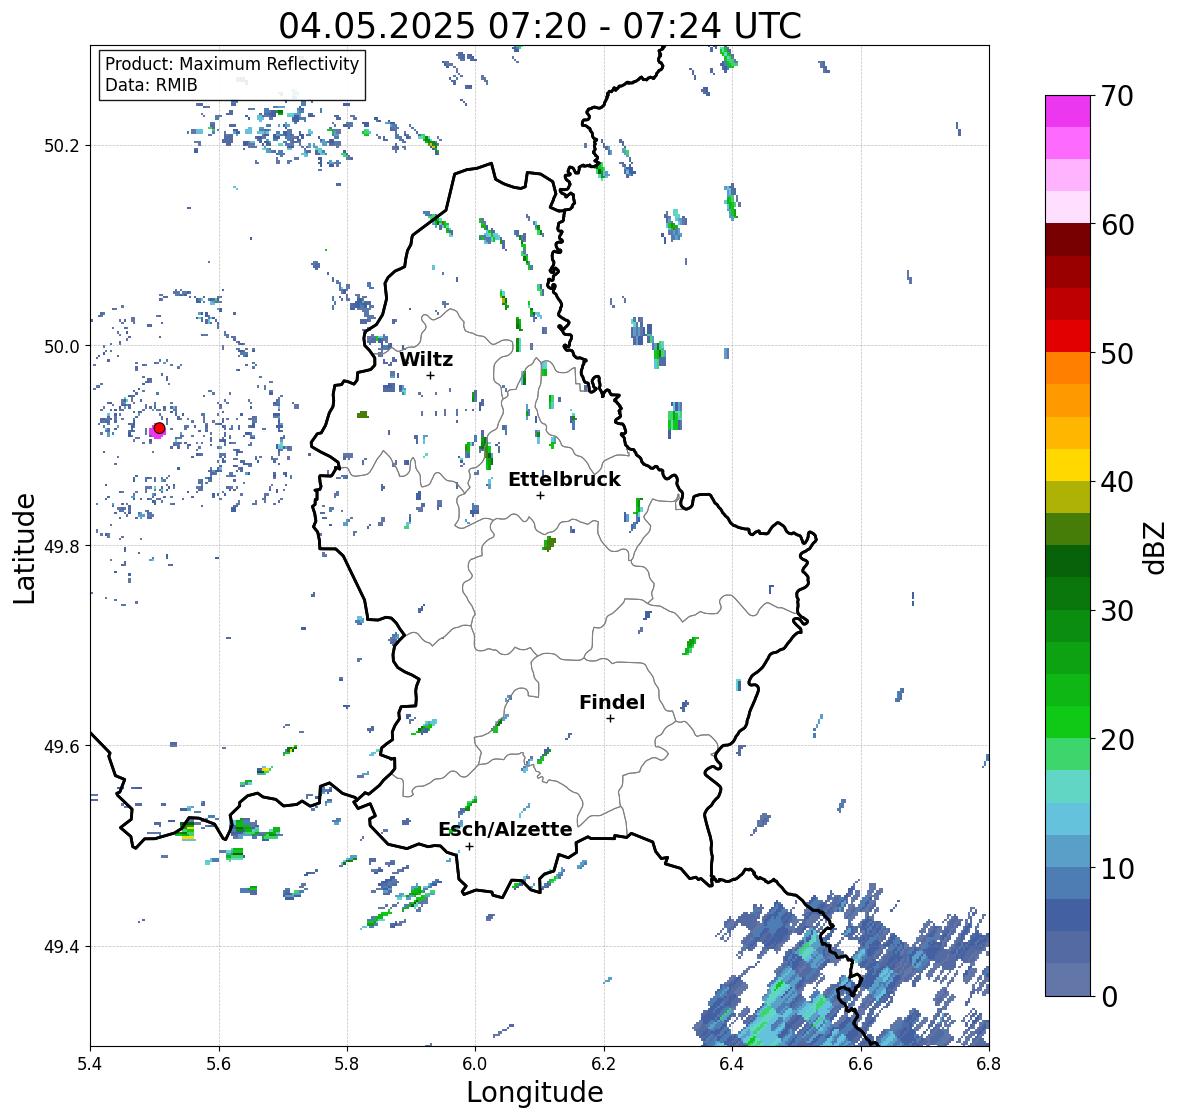Viewport: 1179px width, 1117px height.
Task: Click the latitude tick label 50.0
Action: [x=62, y=347]
